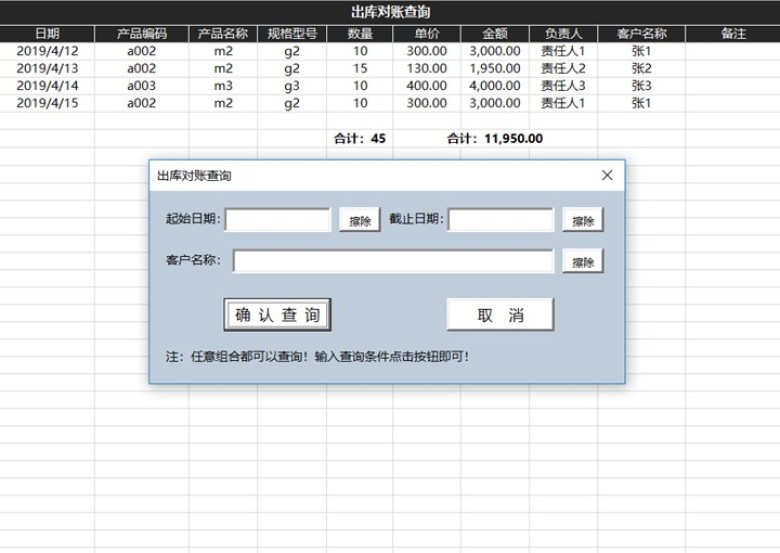Clear the 截止日期 field with 擦除

tap(583, 220)
